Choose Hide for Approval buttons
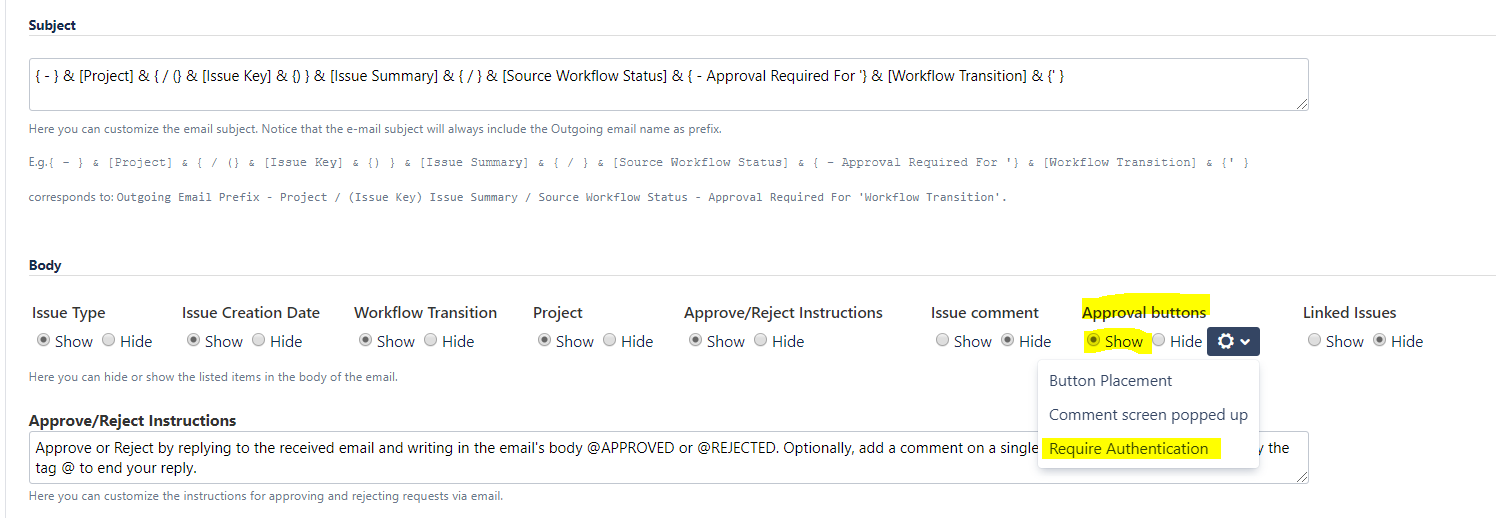The width and height of the screenshot is (1496, 518). tap(1159, 341)
